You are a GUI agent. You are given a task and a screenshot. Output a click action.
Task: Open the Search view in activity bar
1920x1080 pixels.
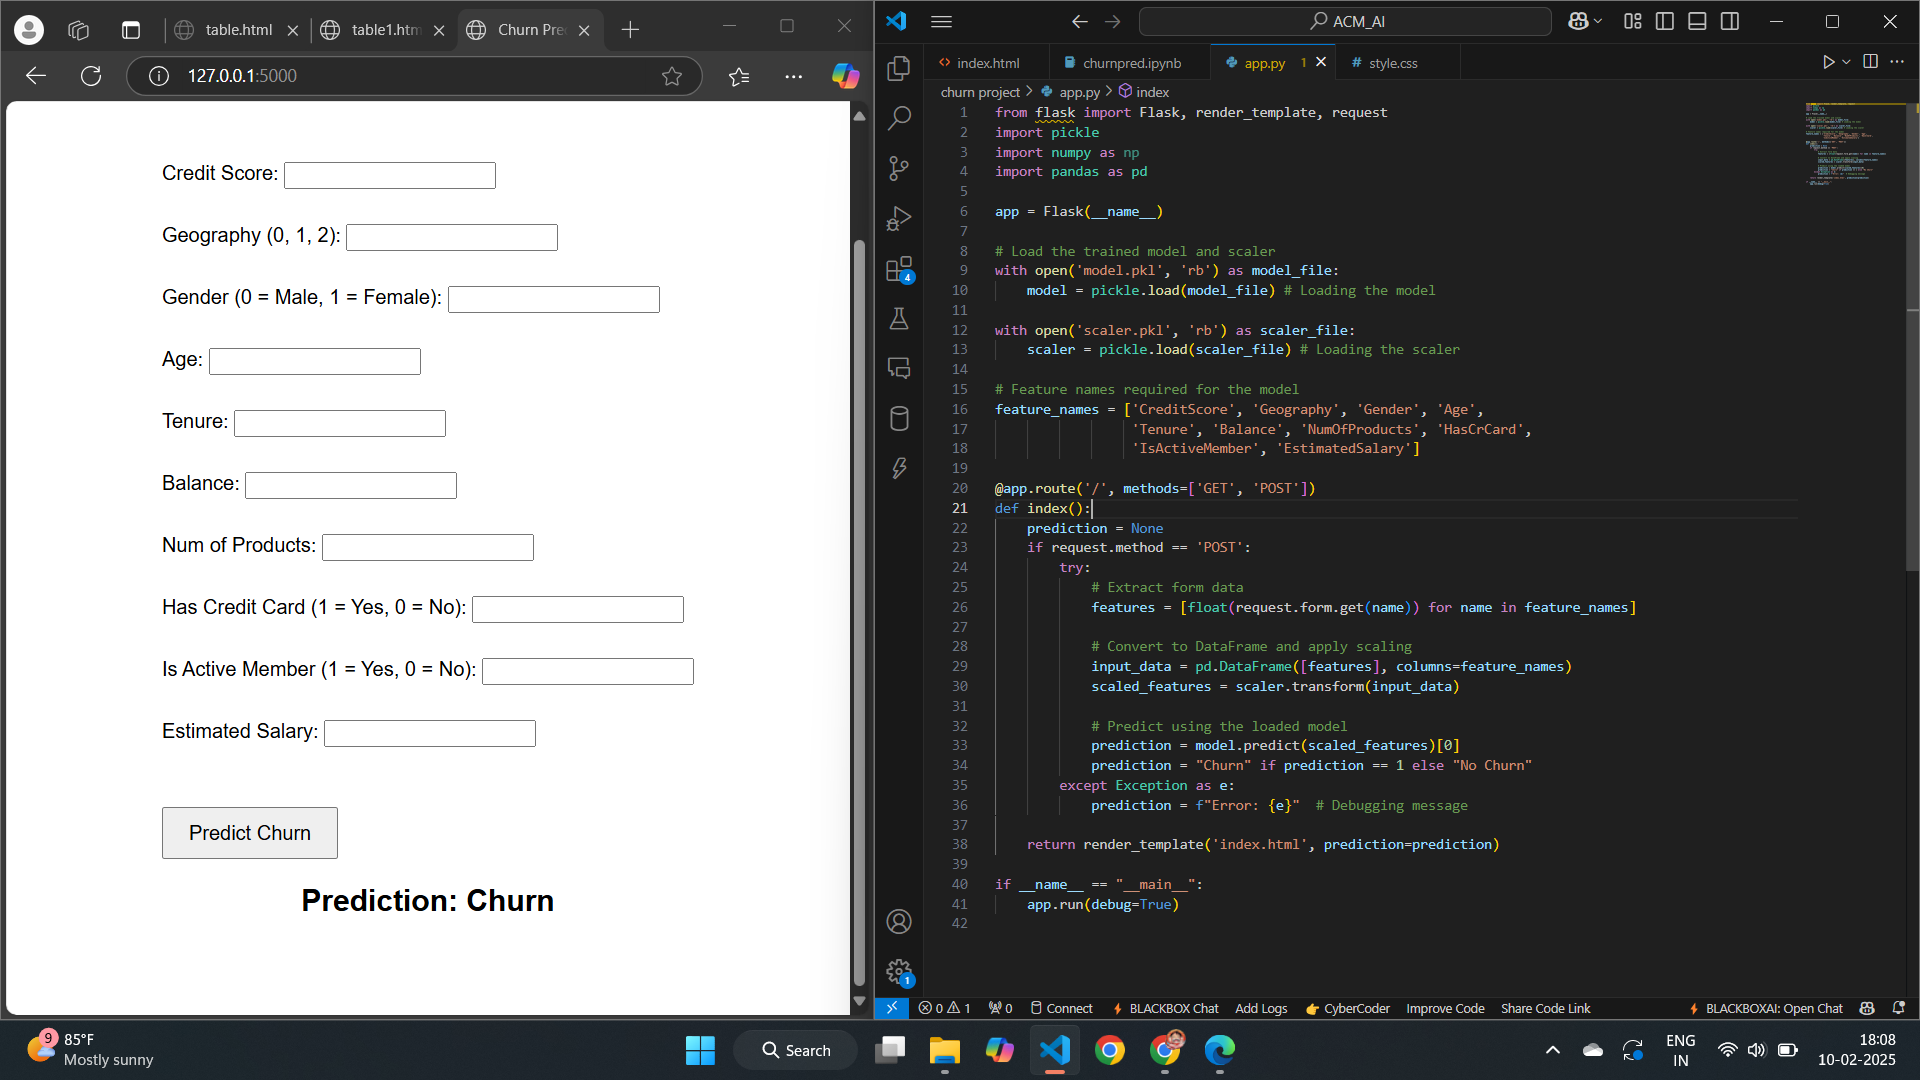pyautogui.click(x=898, y=118)
